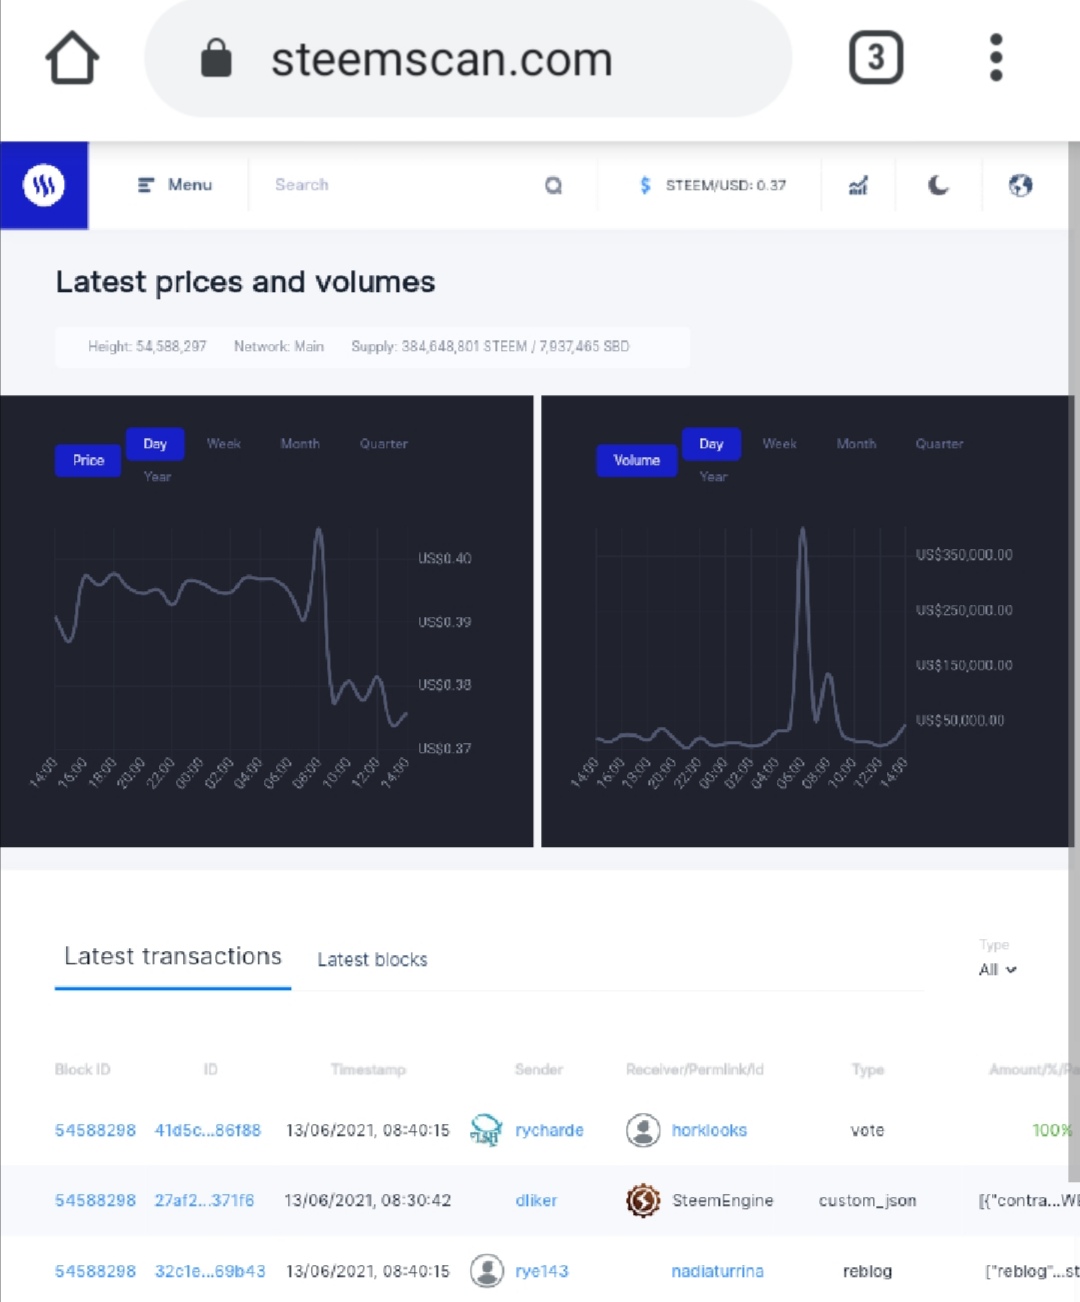Click the search magnifier icon
The height and width of the screenshot is (1302, 1080).
point(553,185)
